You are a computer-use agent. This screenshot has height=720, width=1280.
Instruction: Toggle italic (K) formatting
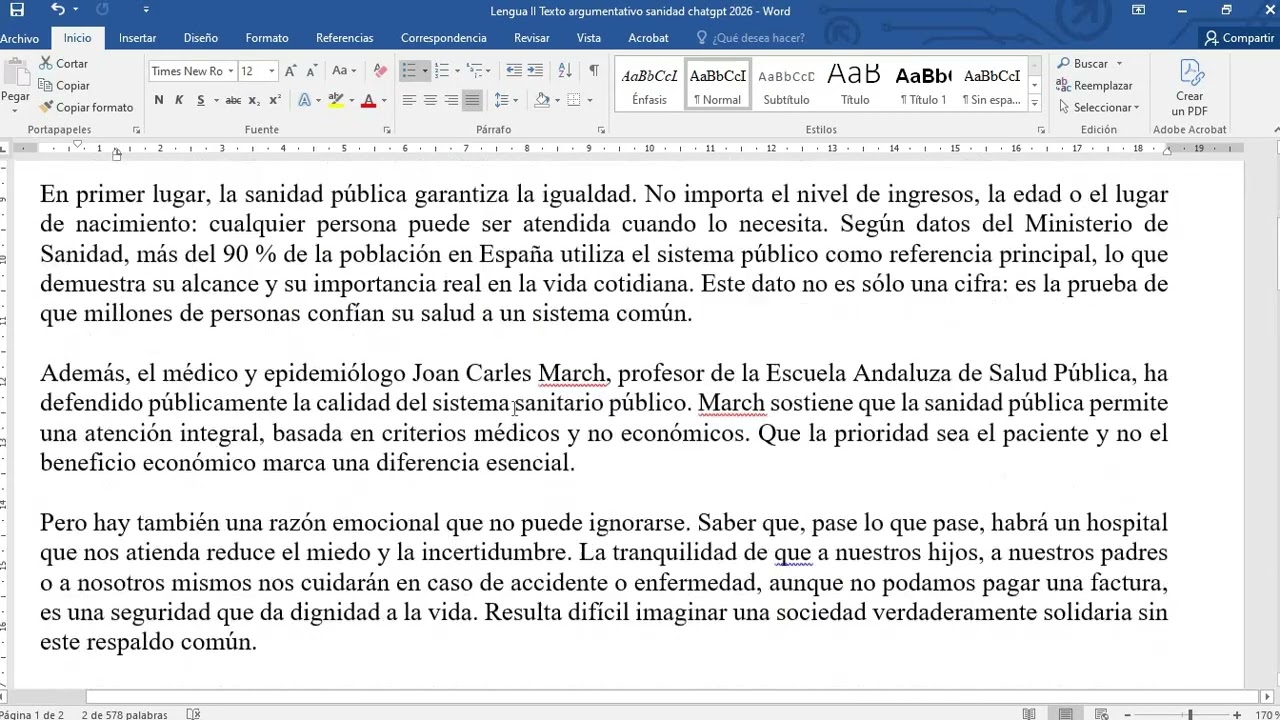click(x=179, y=100)
